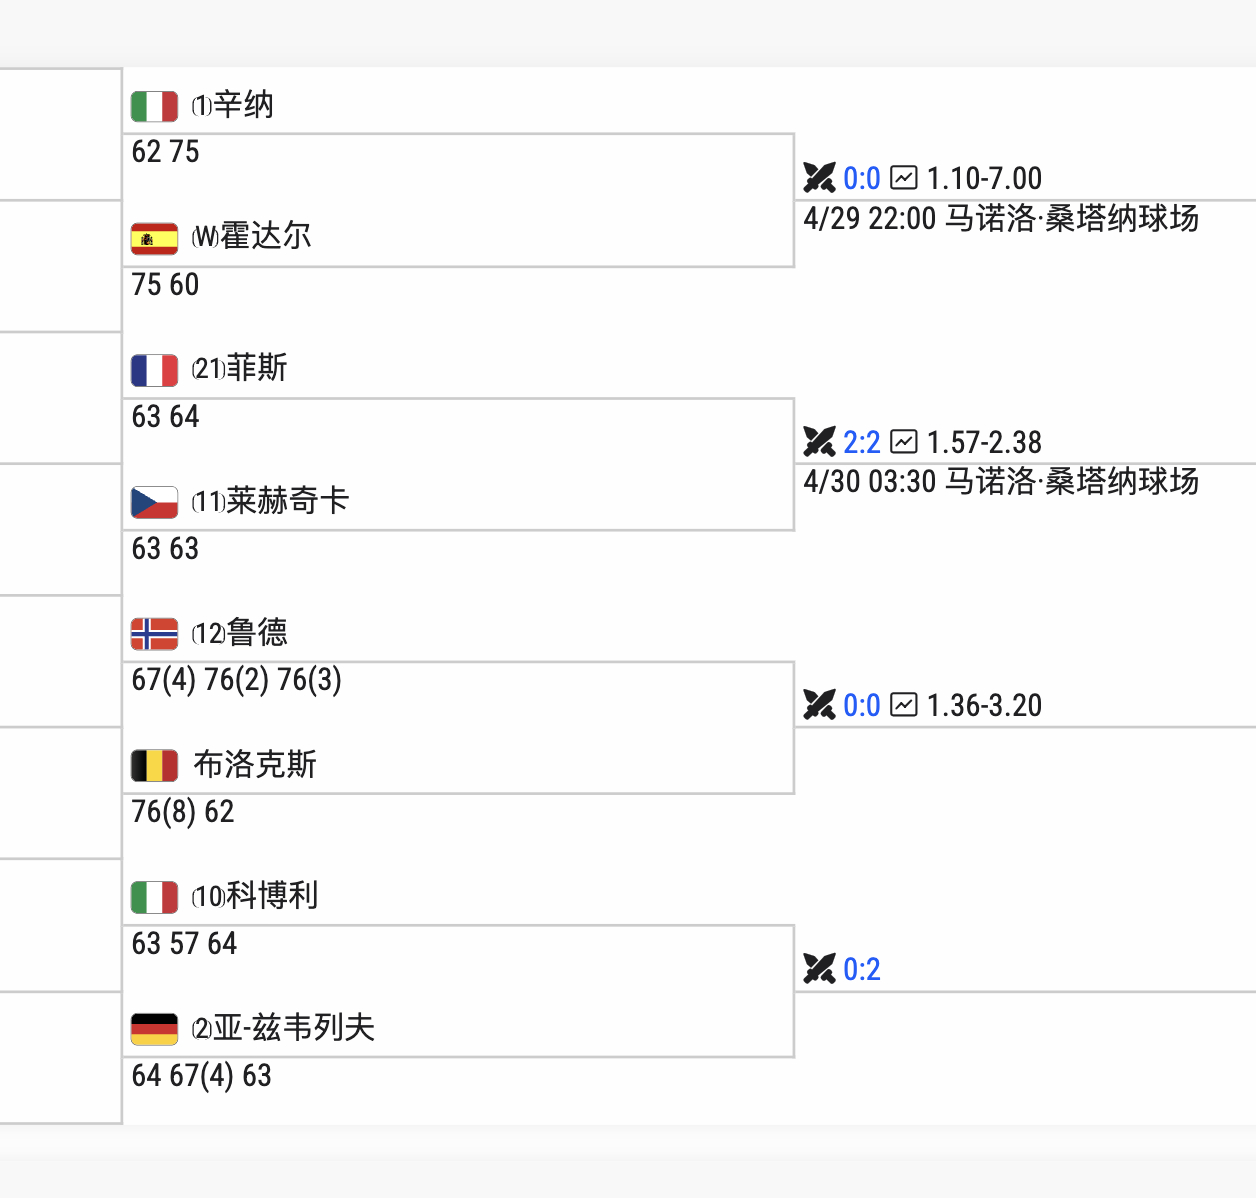Open the 0:0 head-to-head link for 辛纳 match
The image size is (1256, 1198).
[861, 179]
